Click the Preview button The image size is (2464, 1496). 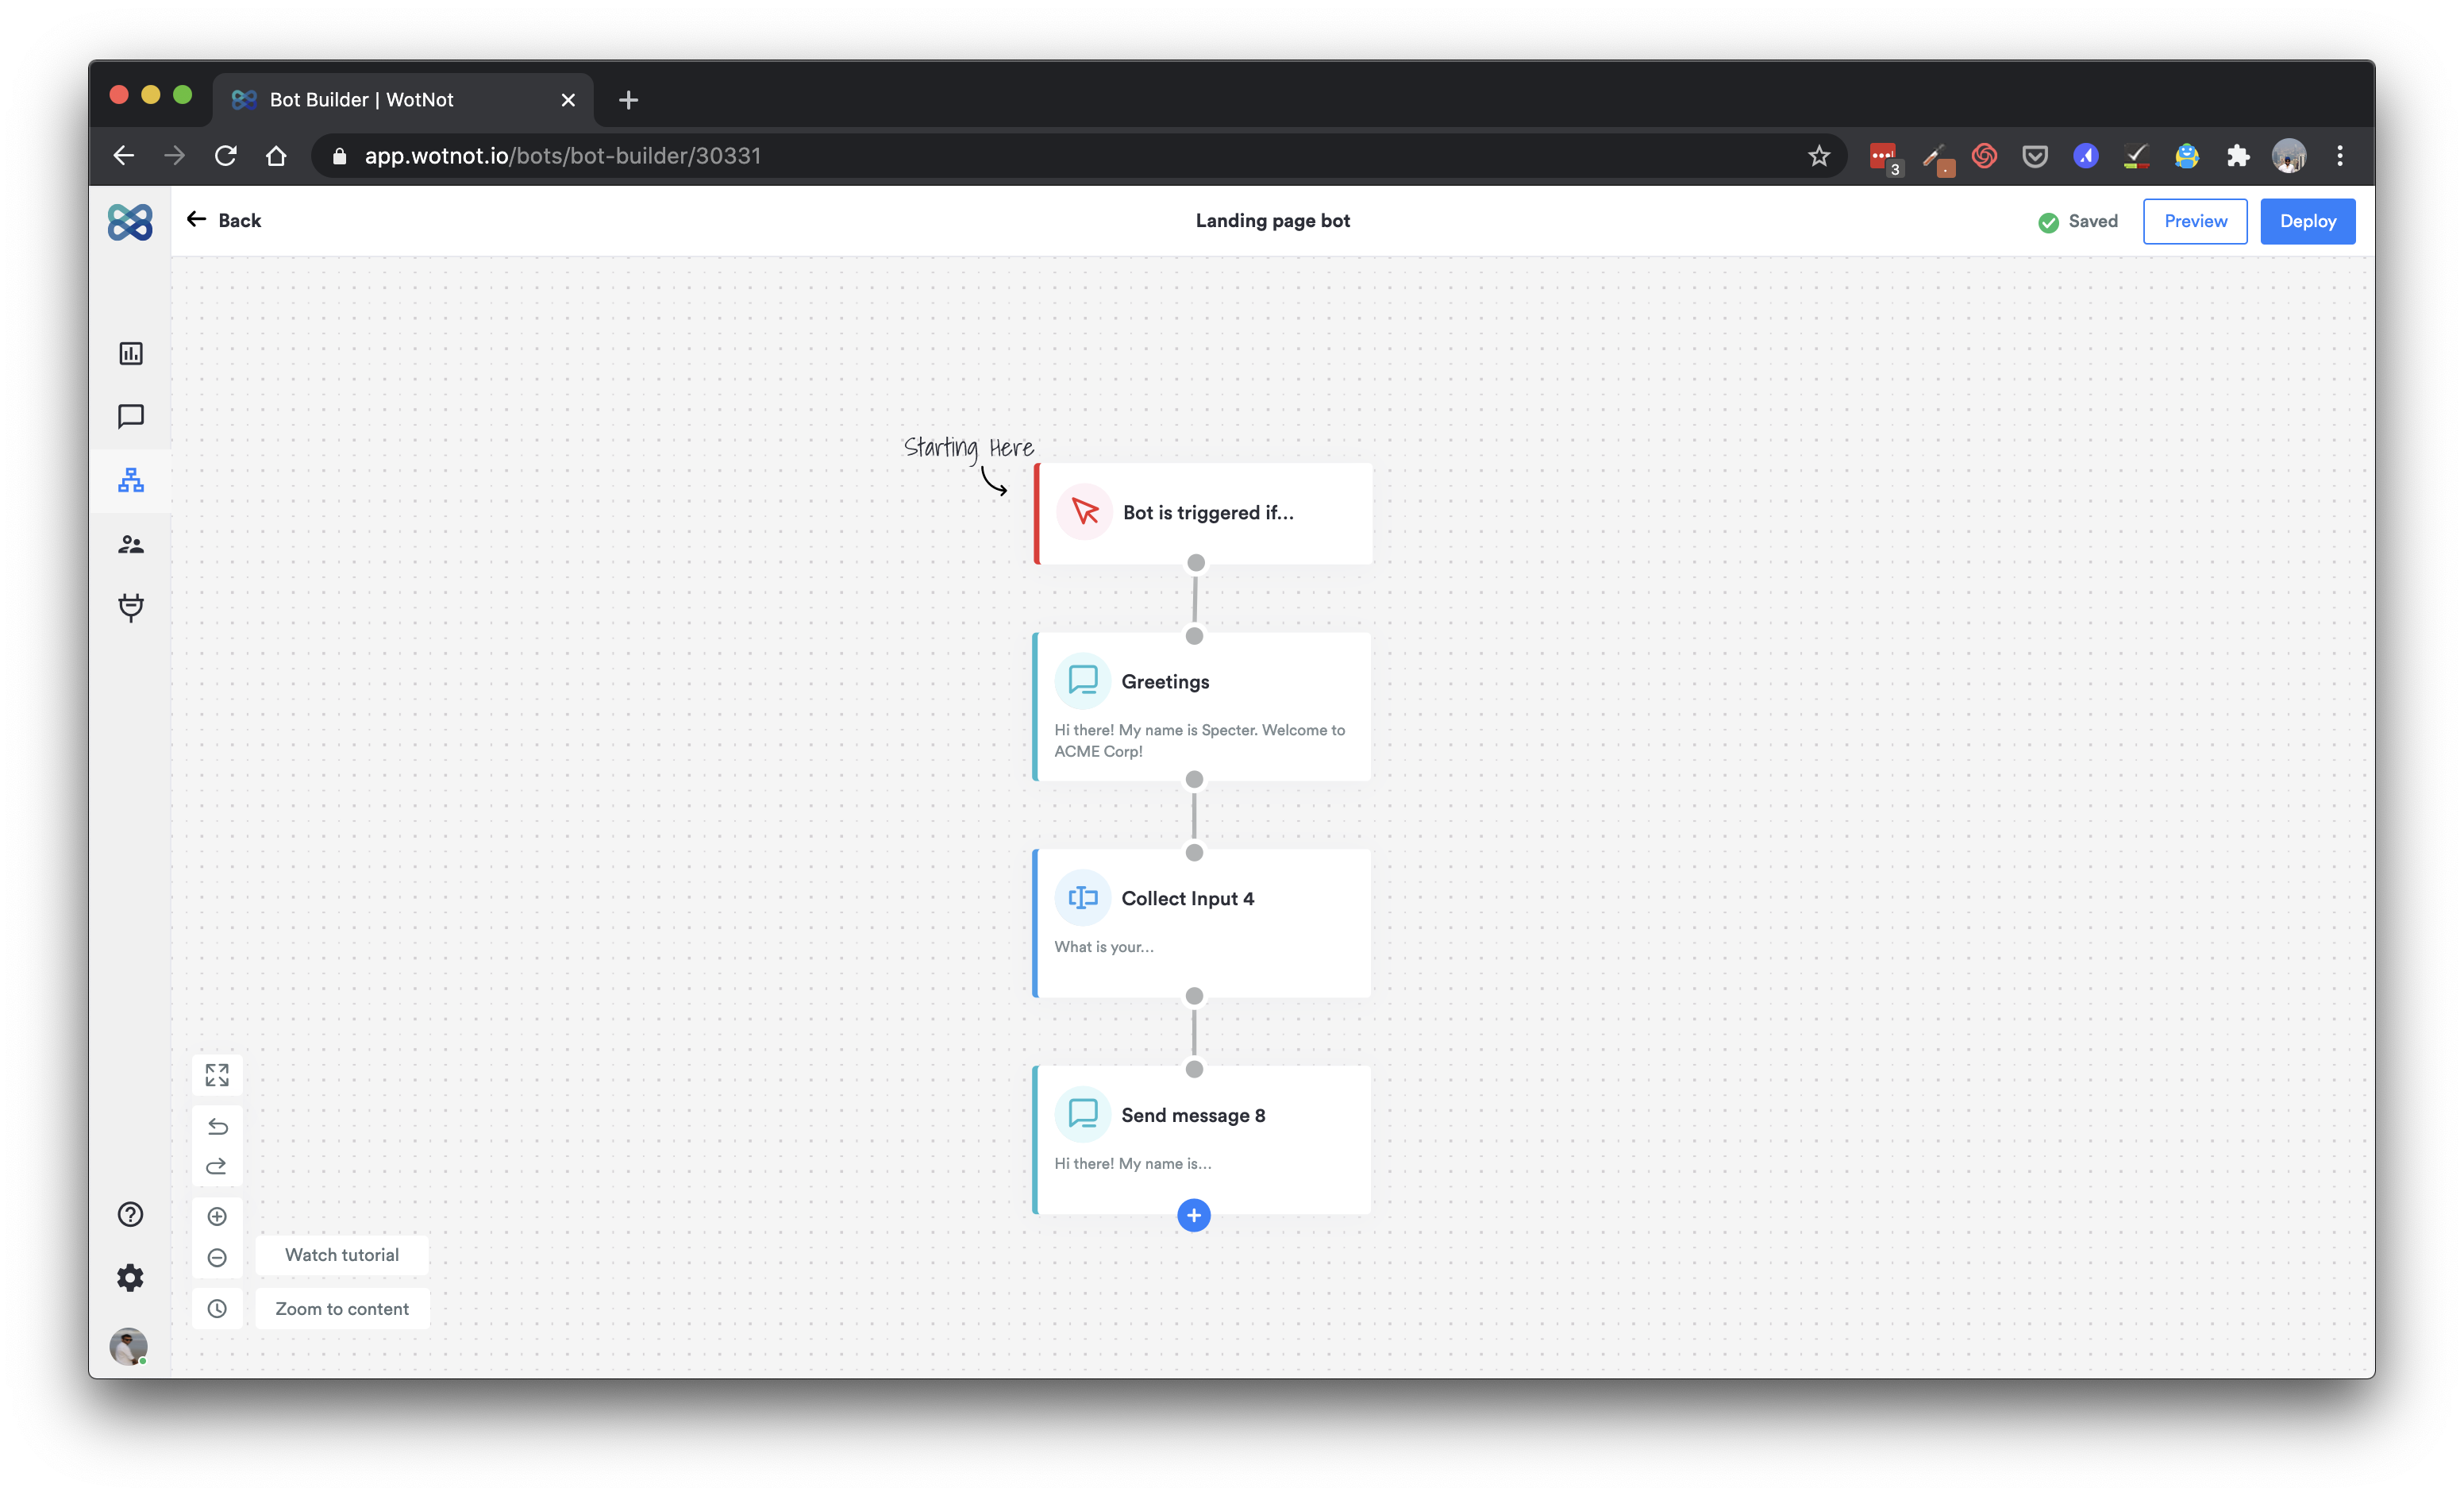(x=2195, y=221)
